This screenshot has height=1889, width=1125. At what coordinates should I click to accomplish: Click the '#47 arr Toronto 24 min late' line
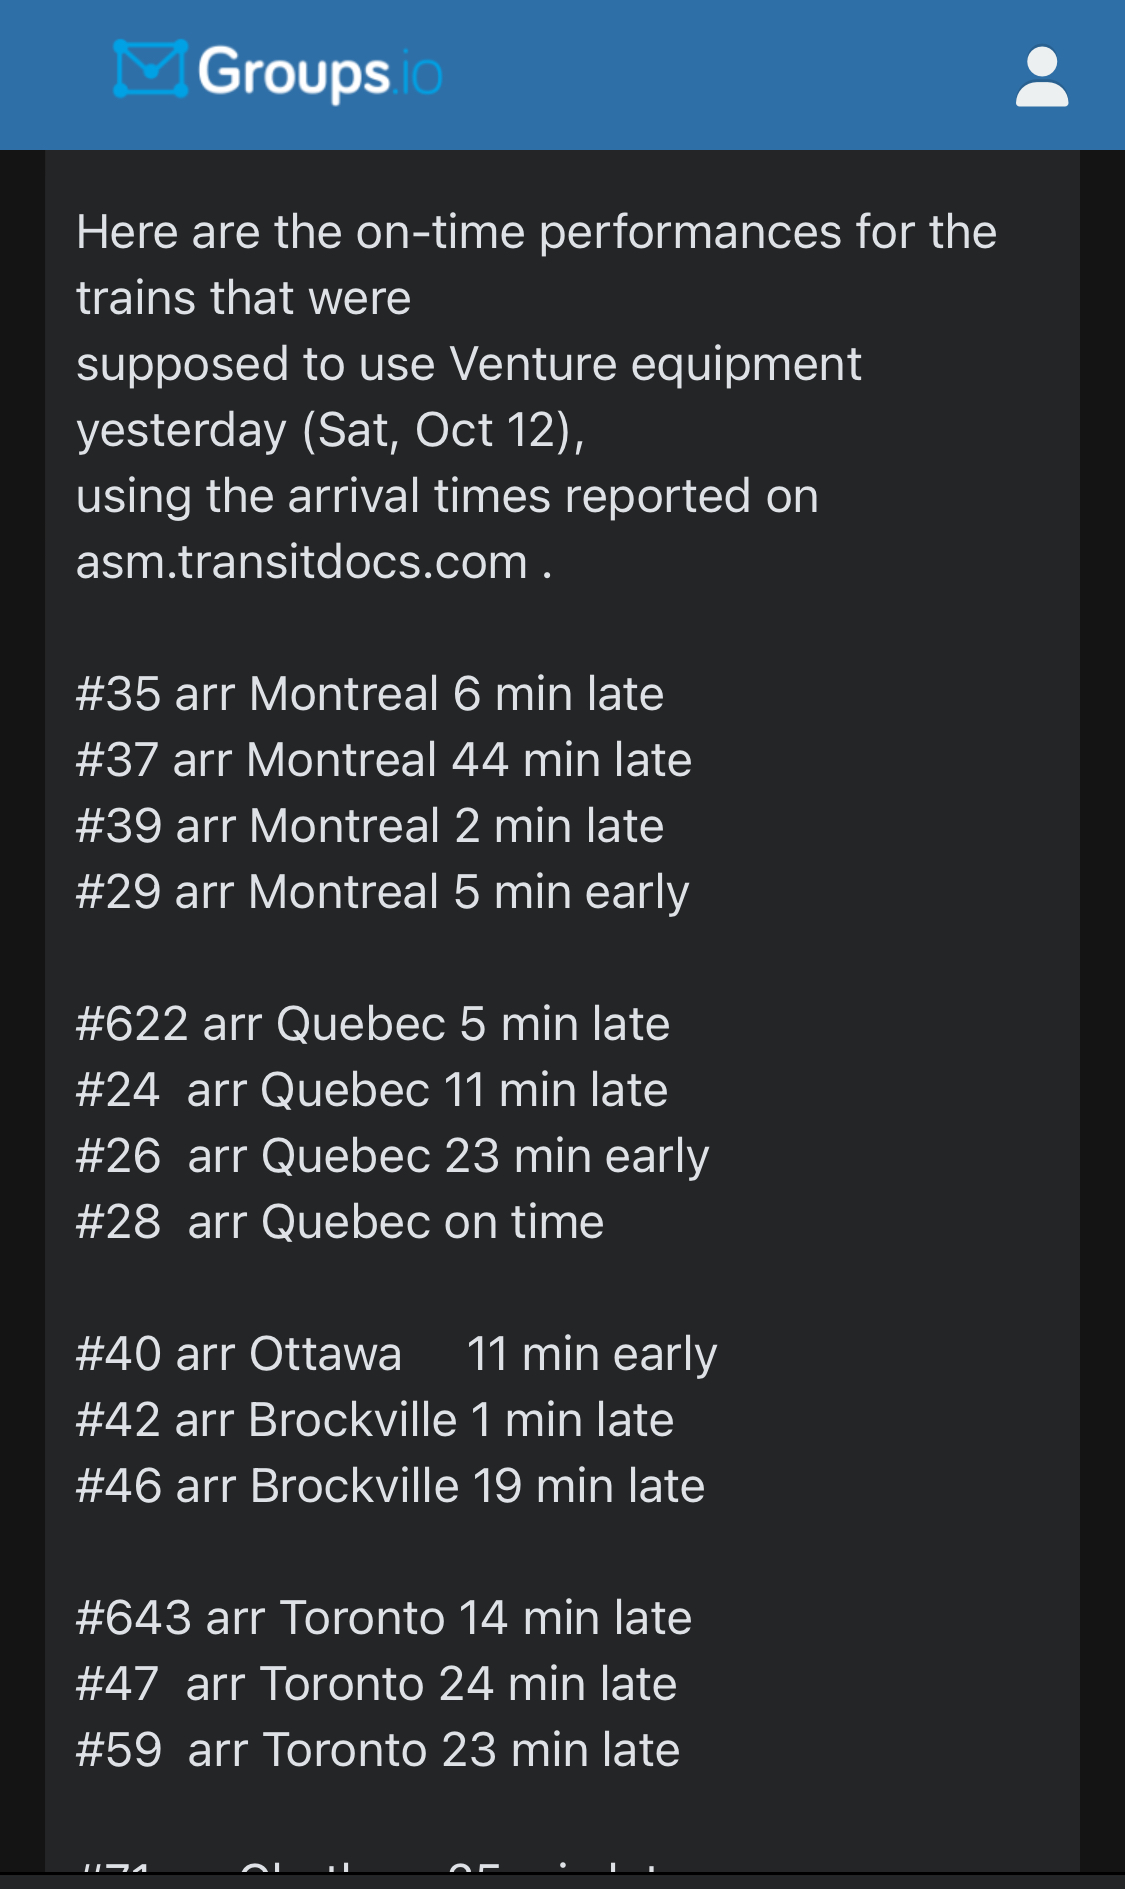pos(376,1684)
